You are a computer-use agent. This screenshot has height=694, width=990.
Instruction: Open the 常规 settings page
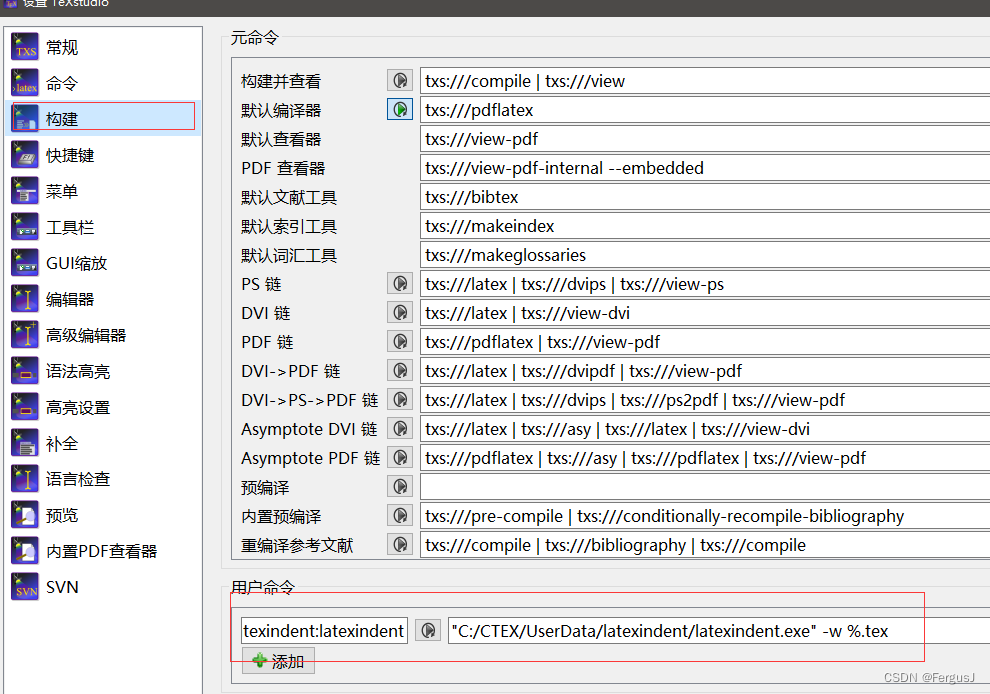pyautogui.click(x=104, y=47)
